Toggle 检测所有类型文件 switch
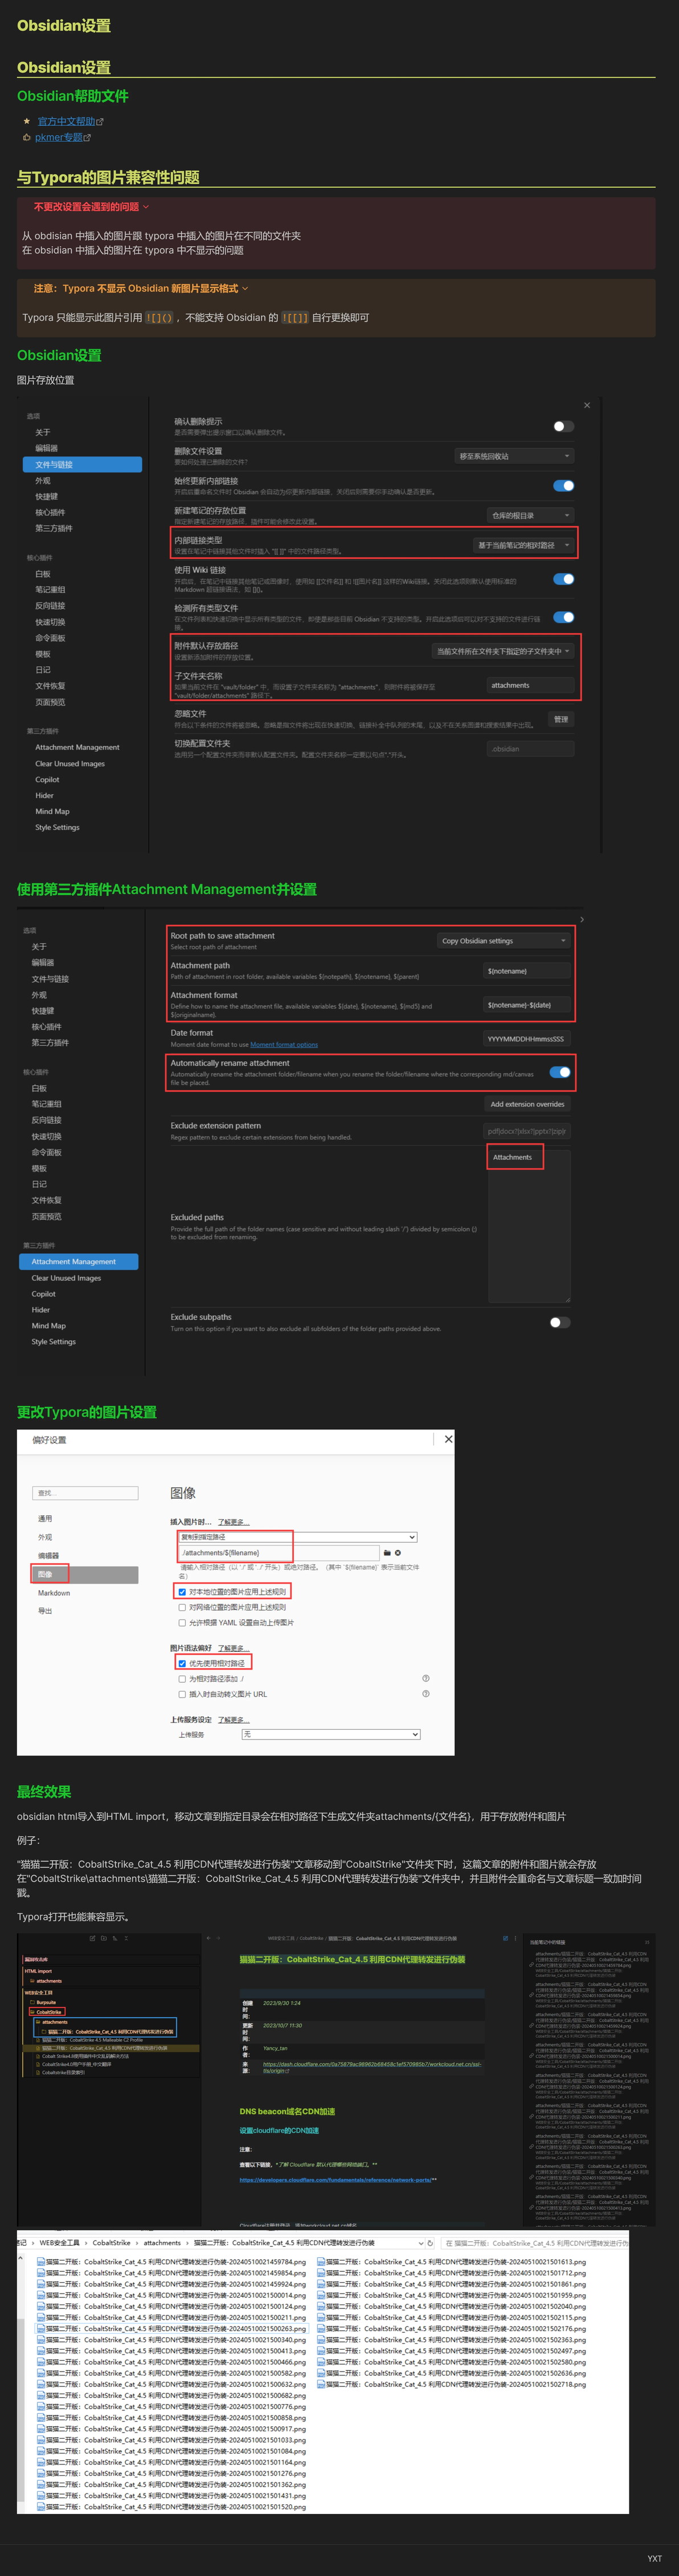Image resolution: width=679 pixels, height=2576 pixels. click(564, 617)
